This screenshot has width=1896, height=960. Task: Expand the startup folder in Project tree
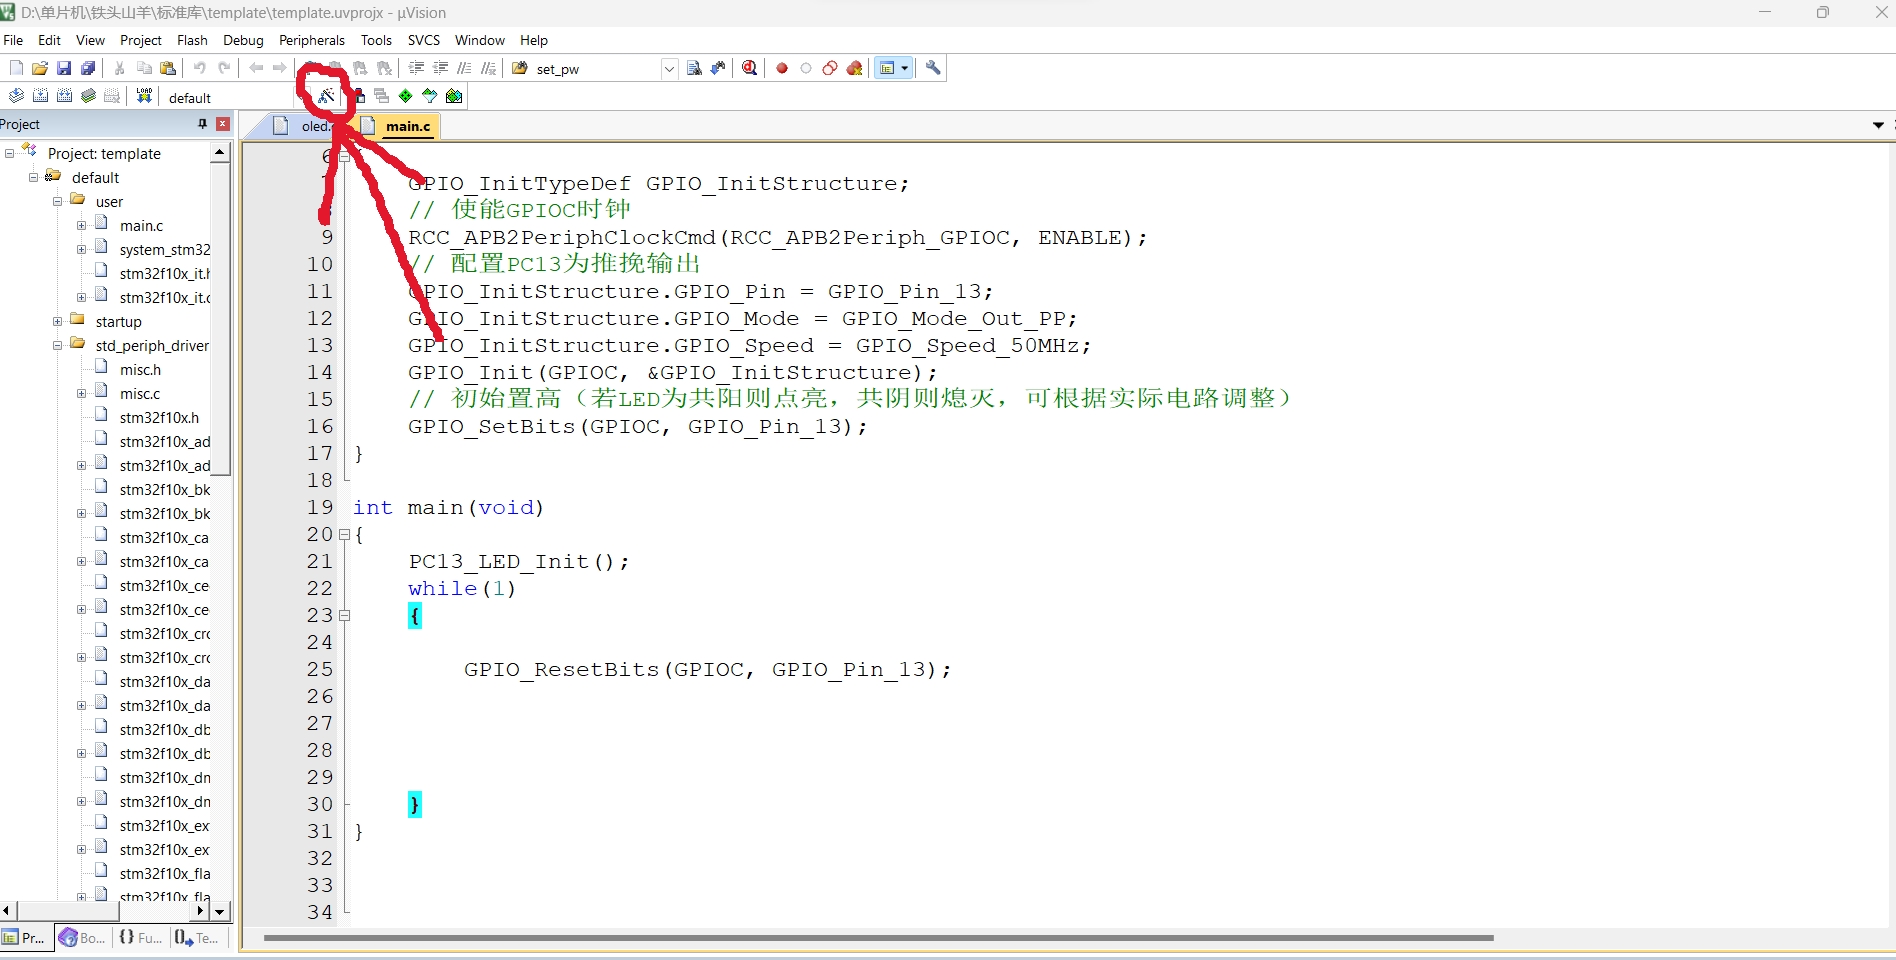click(x=57, y=321)
